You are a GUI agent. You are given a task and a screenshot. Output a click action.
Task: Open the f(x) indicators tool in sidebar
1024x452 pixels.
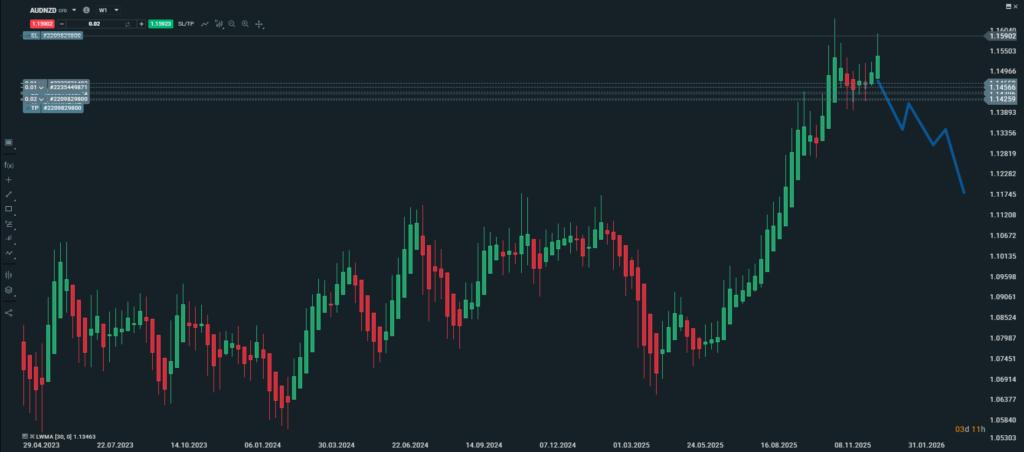pyautogui.click(x=9, y=164)
